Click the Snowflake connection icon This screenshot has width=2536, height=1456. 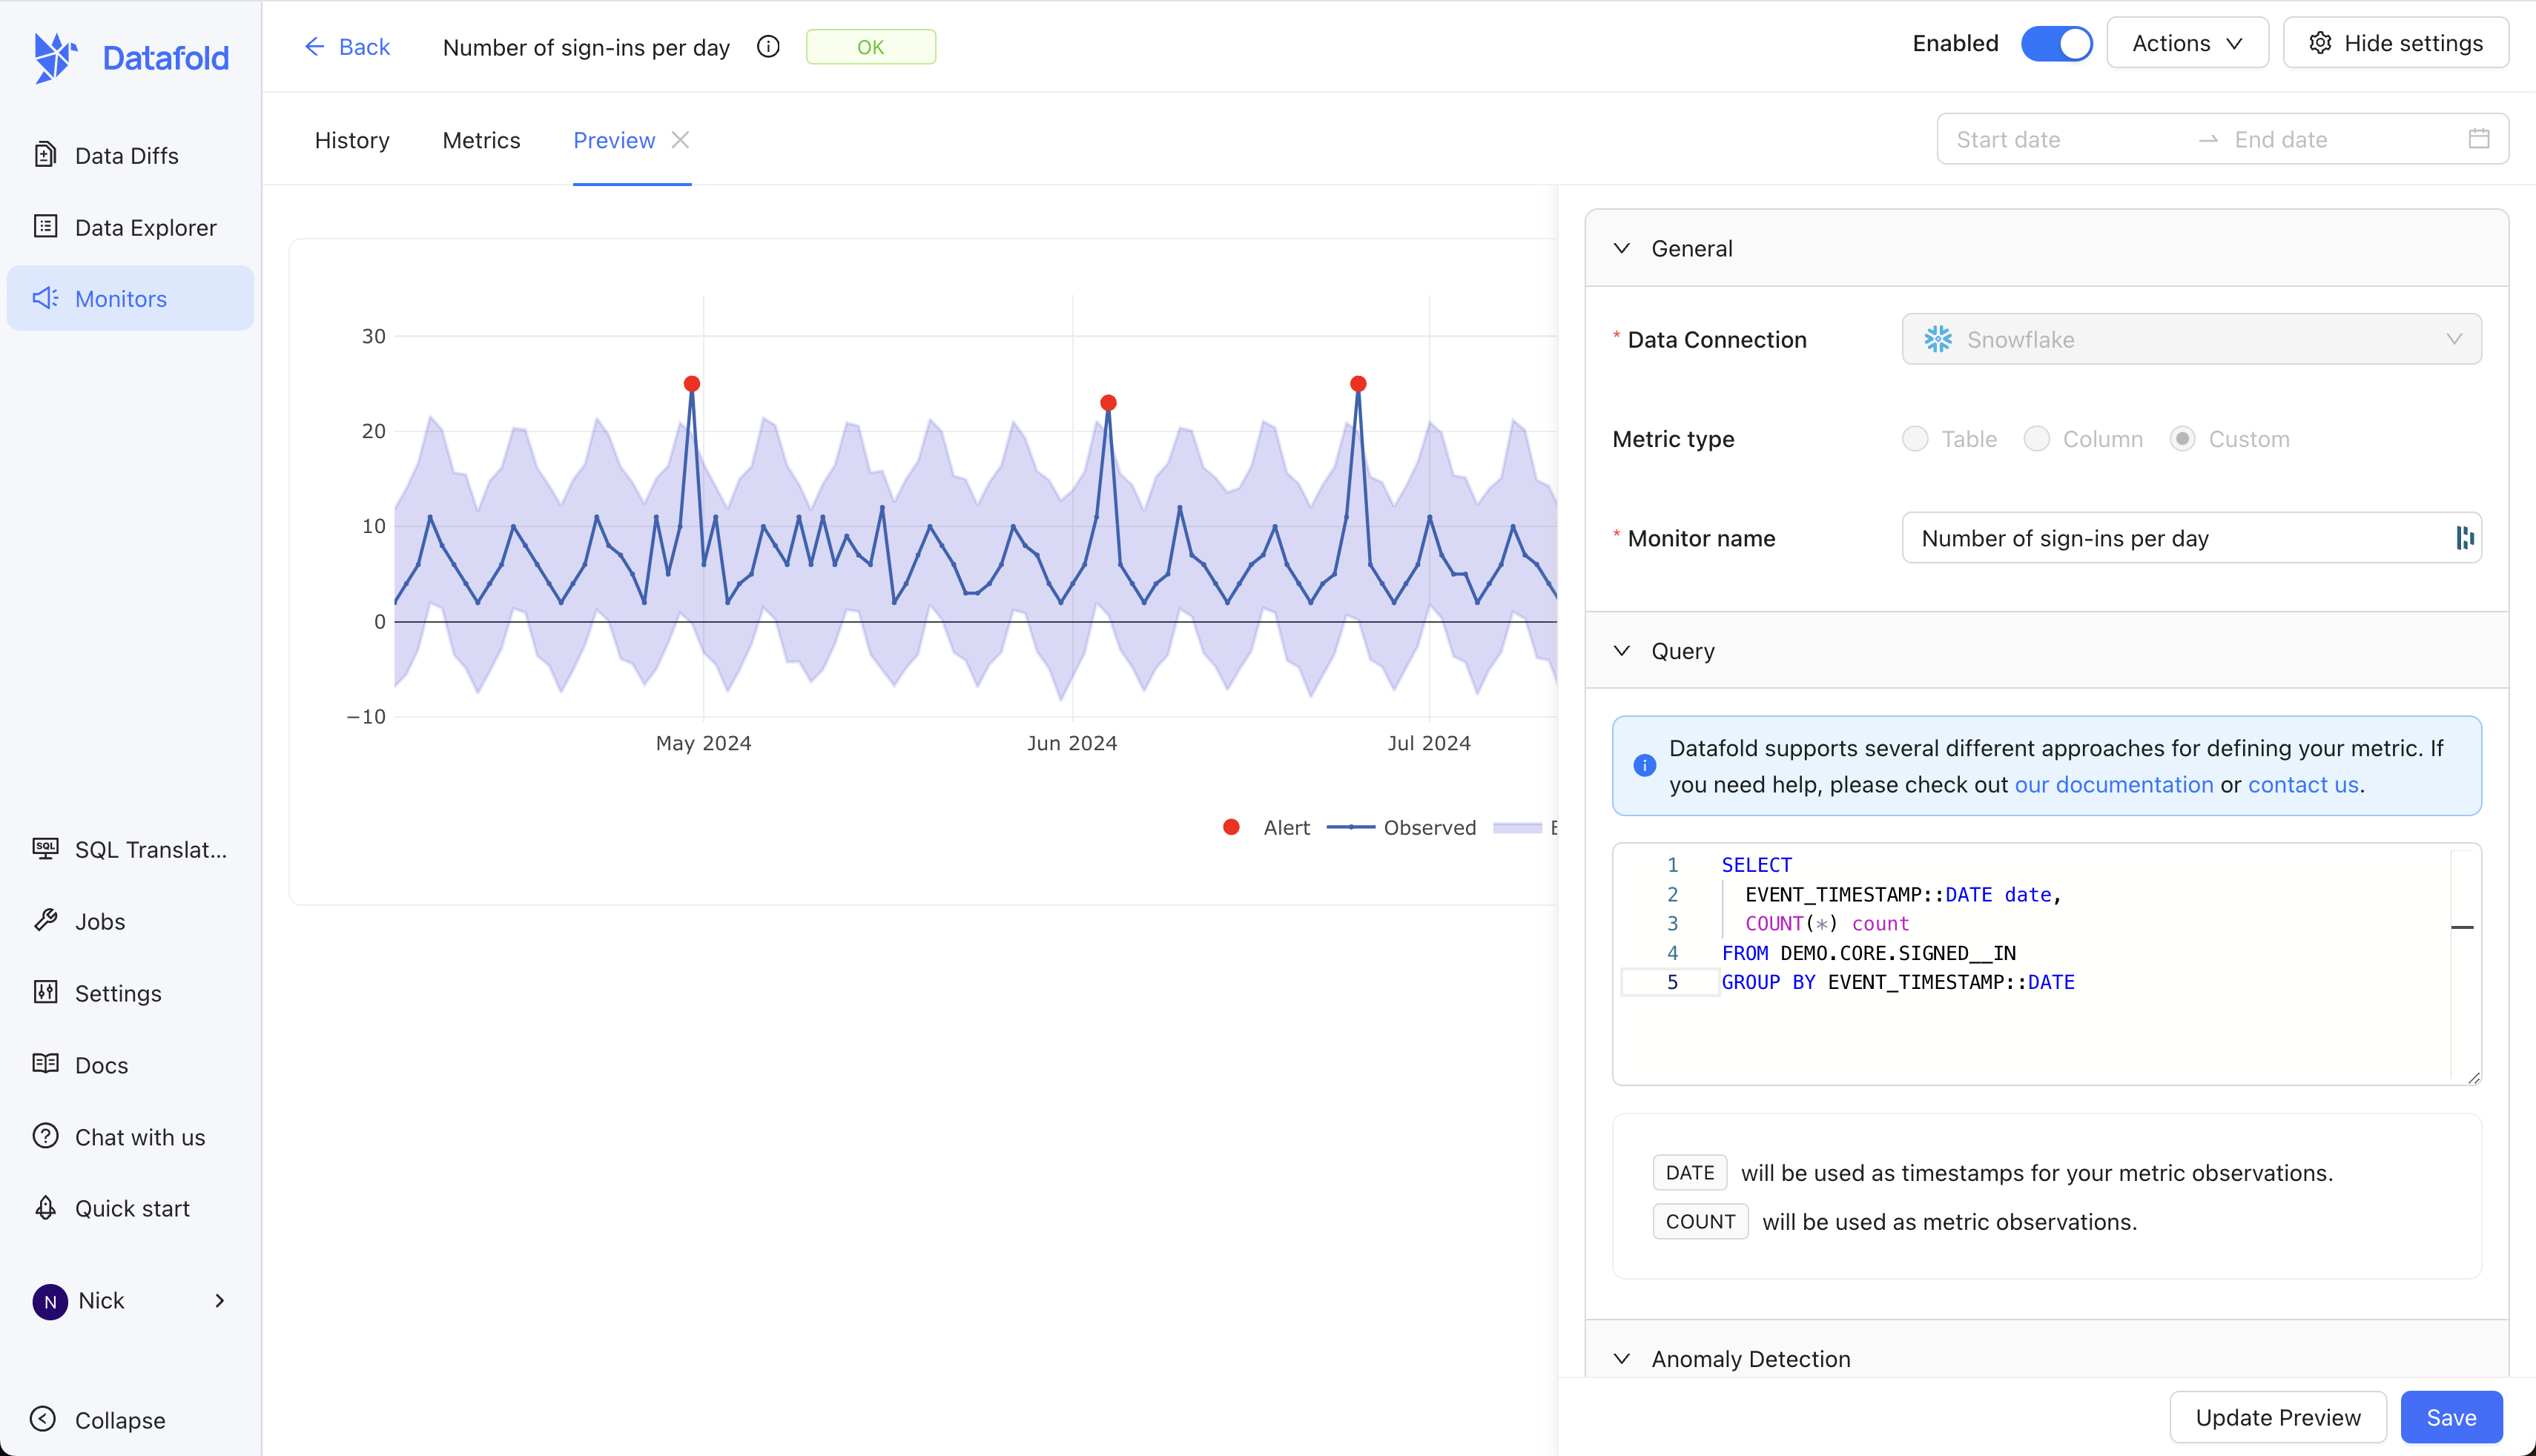click(x=1938, y=339)
